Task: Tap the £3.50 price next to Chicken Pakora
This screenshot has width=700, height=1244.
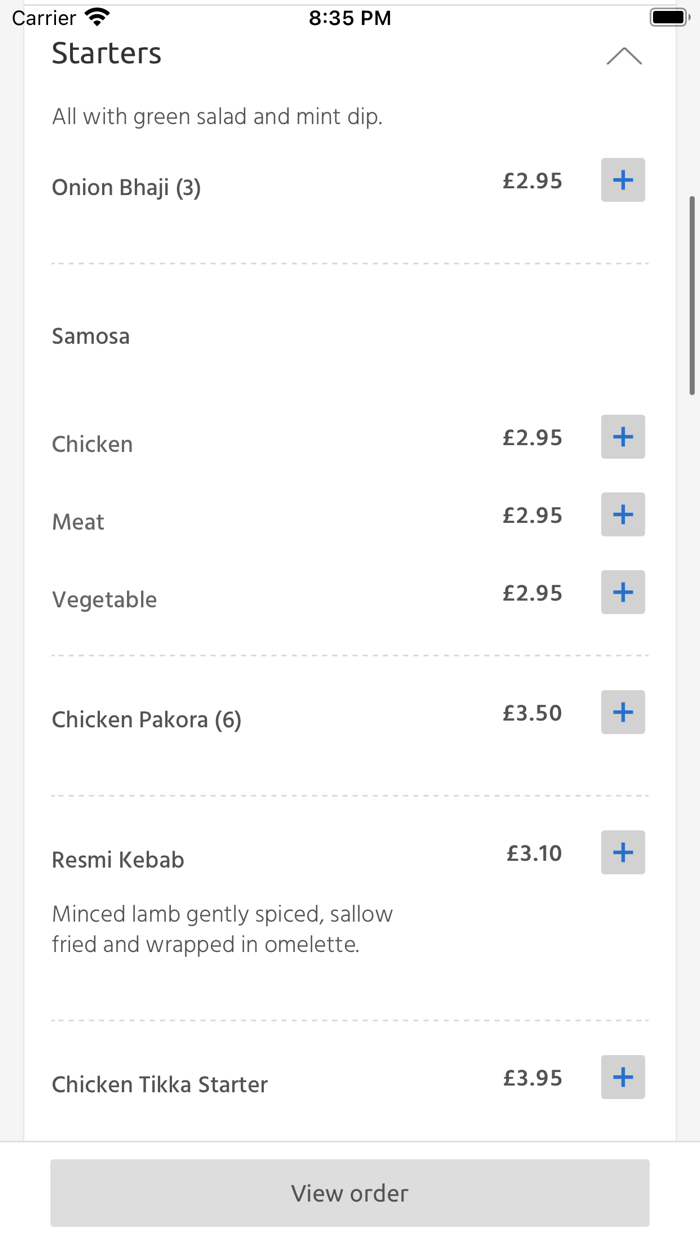Action: 533,712
